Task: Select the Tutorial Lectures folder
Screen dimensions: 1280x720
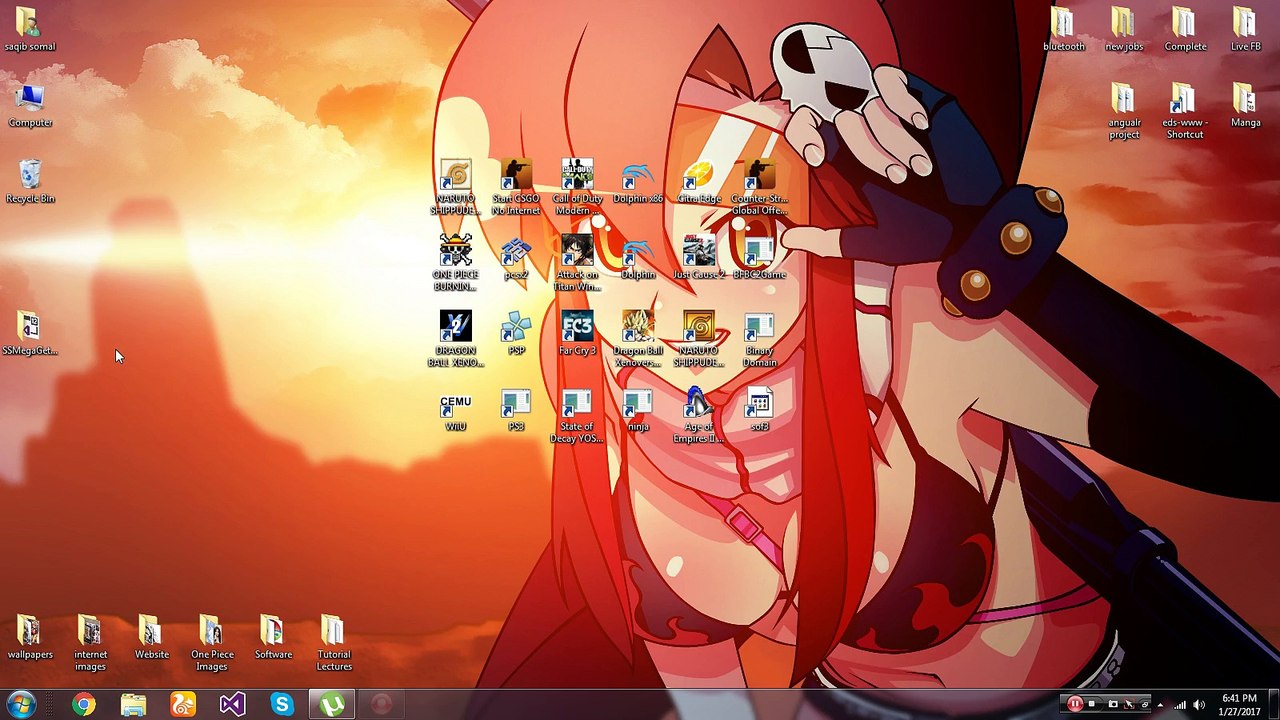Action: click(x=334, y=644)
